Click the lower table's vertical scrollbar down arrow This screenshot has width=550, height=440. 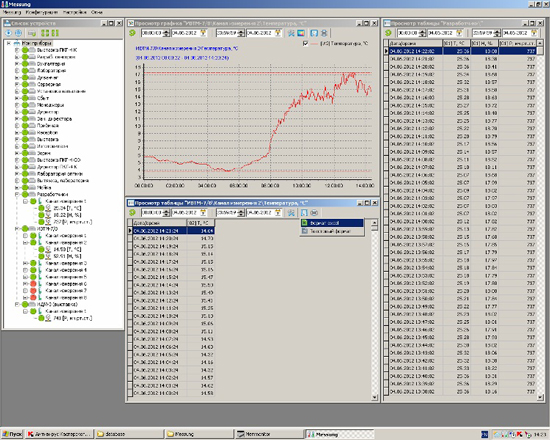pos(374,397)
